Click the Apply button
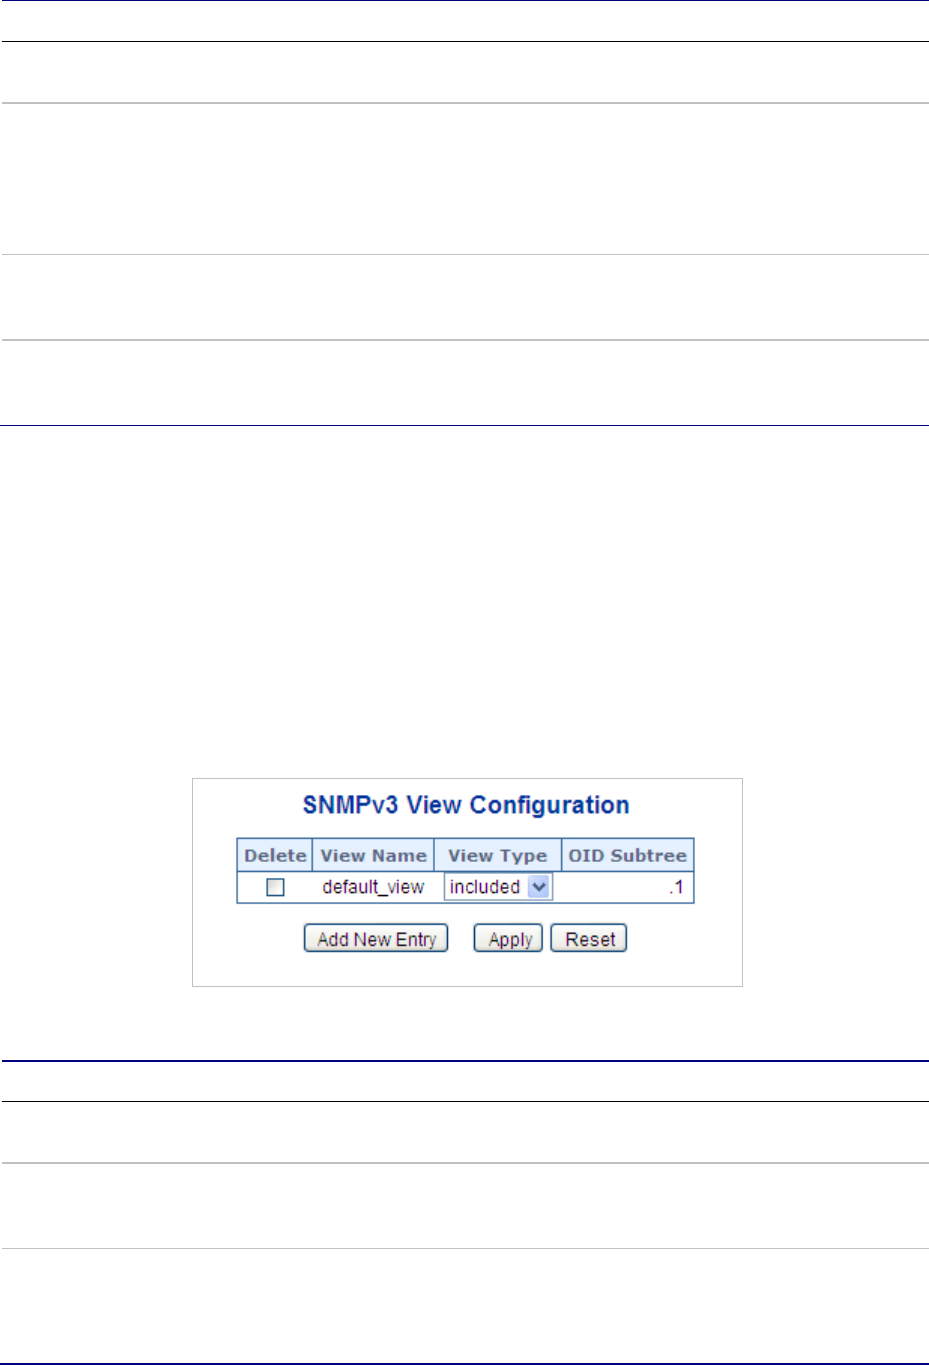This screenshot has height=1365, width=929. pos(509,939)
